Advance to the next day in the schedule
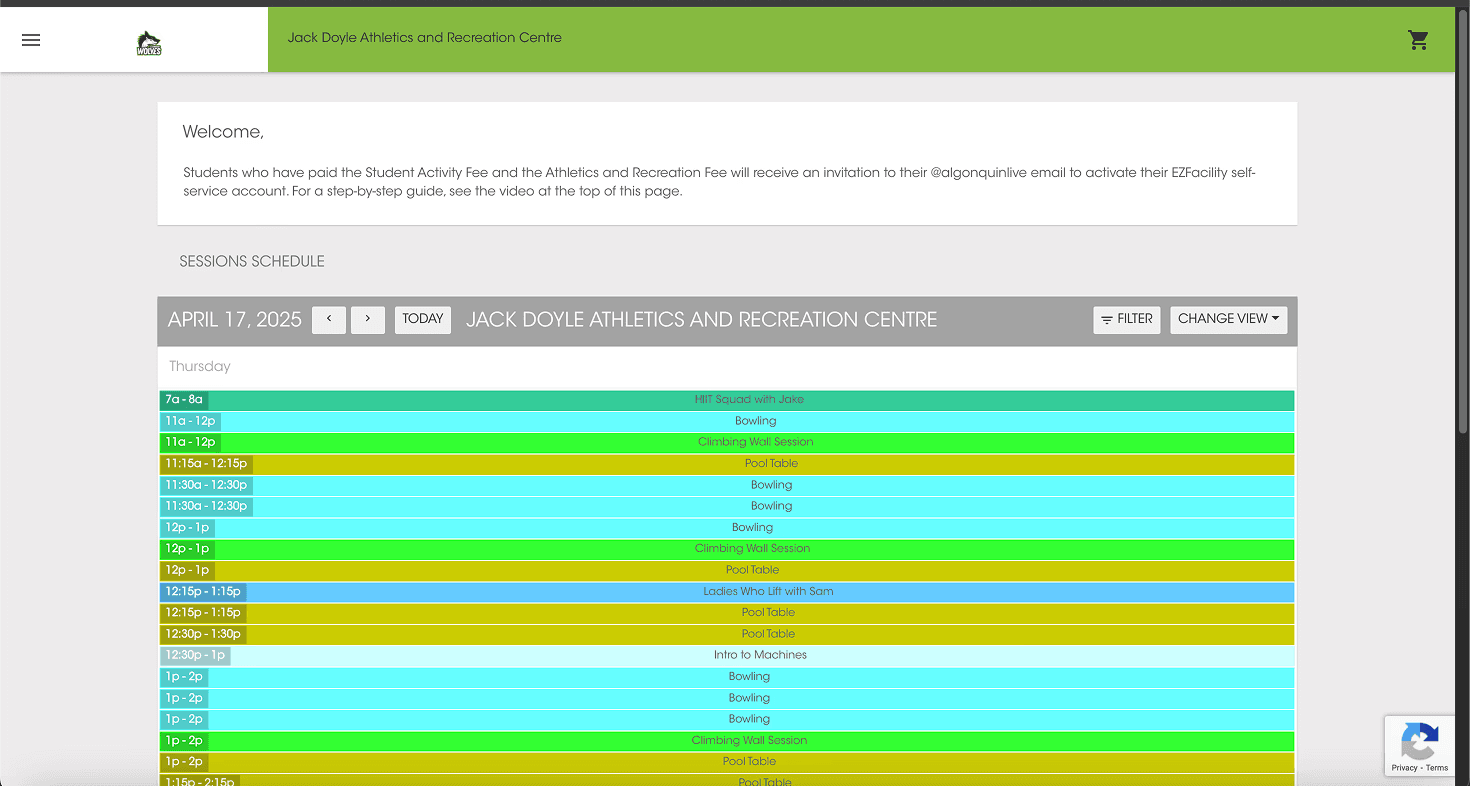This screenshot has height=786, width=1470. [x=368, y=319]
